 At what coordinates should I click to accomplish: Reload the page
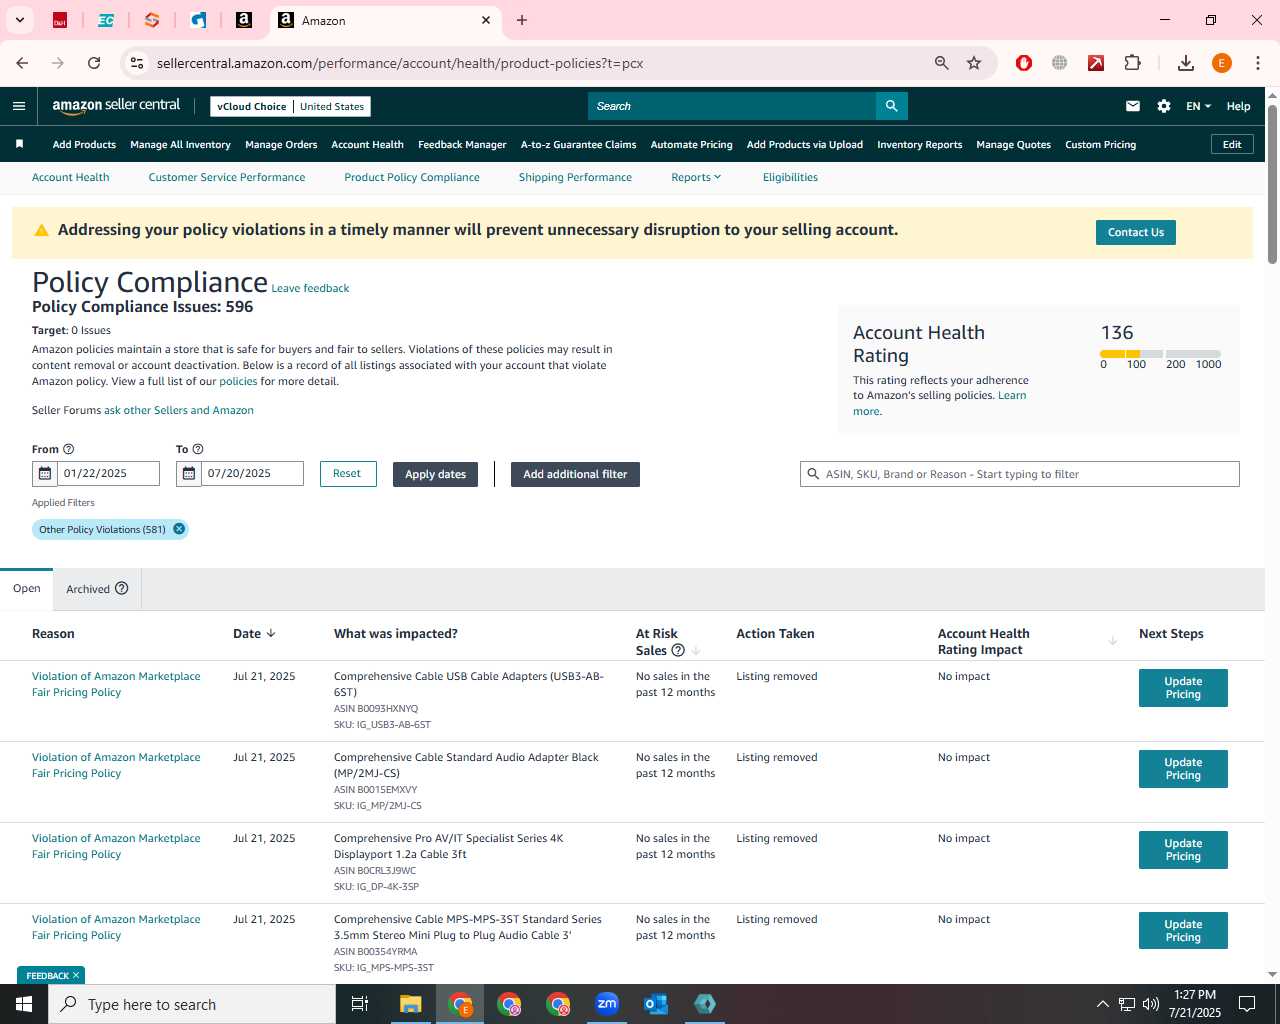coord(94,63)
